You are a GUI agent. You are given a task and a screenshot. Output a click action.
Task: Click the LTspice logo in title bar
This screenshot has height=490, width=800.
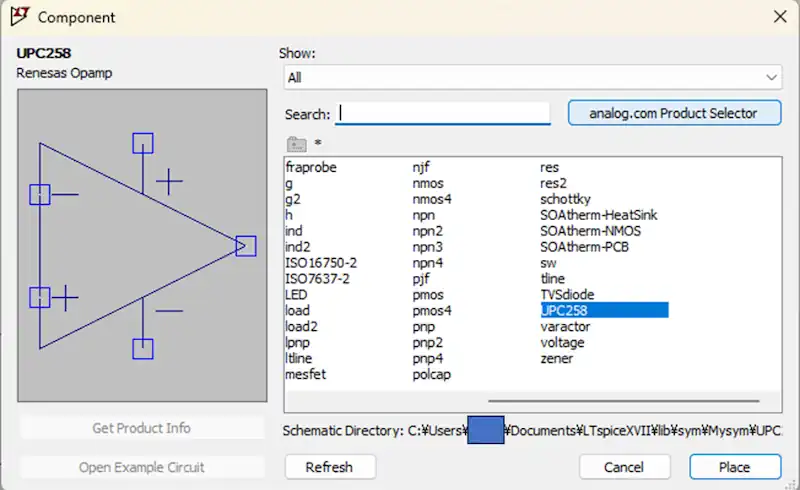click(19, 17)
